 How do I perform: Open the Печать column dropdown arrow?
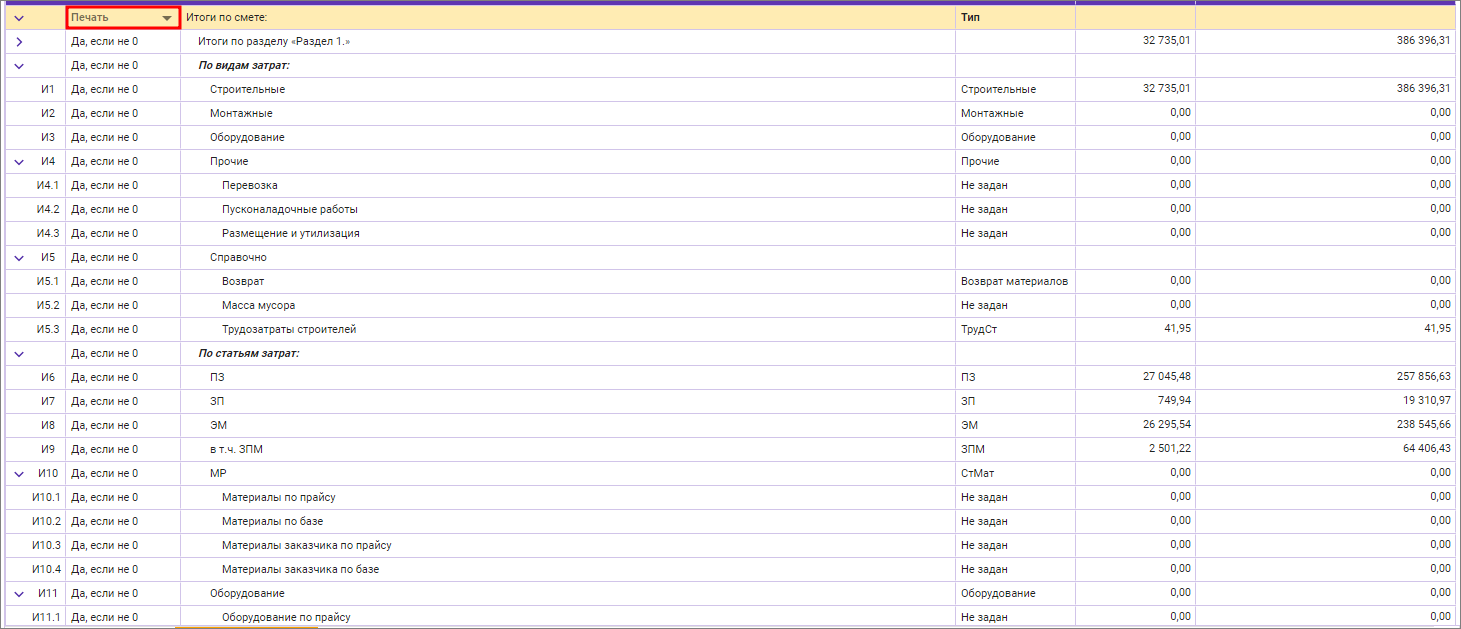[x=167, y=18]
